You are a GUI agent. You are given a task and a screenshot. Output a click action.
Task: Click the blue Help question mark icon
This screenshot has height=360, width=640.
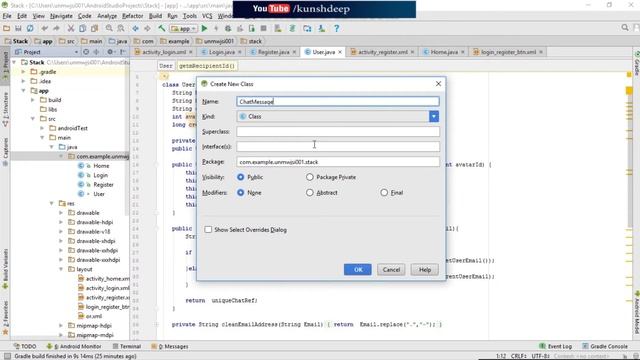click(x=336, y=29)
